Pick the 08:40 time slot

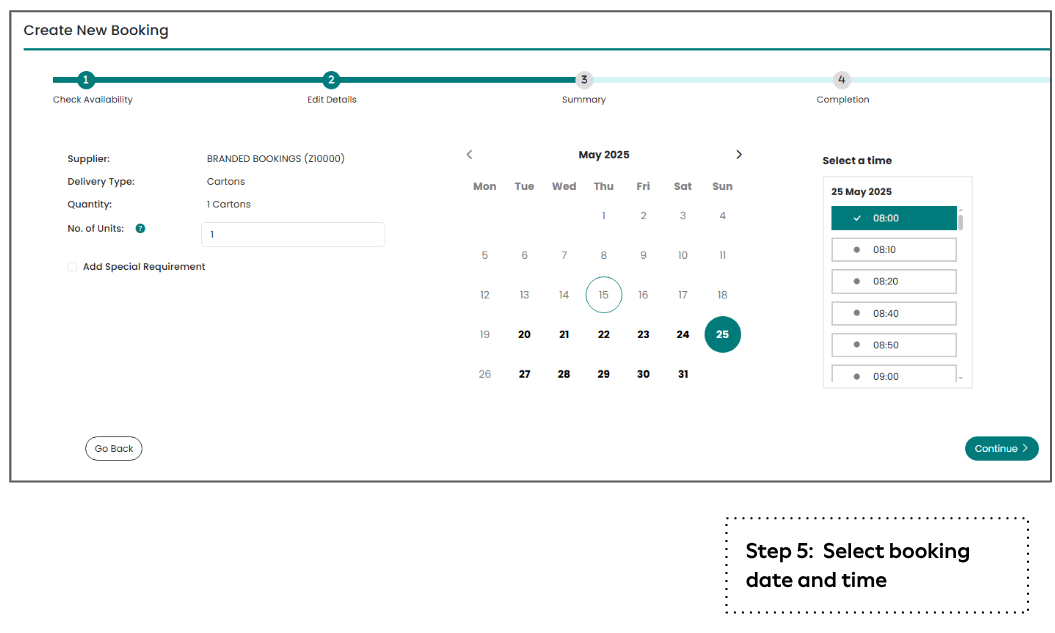[894, 313]
